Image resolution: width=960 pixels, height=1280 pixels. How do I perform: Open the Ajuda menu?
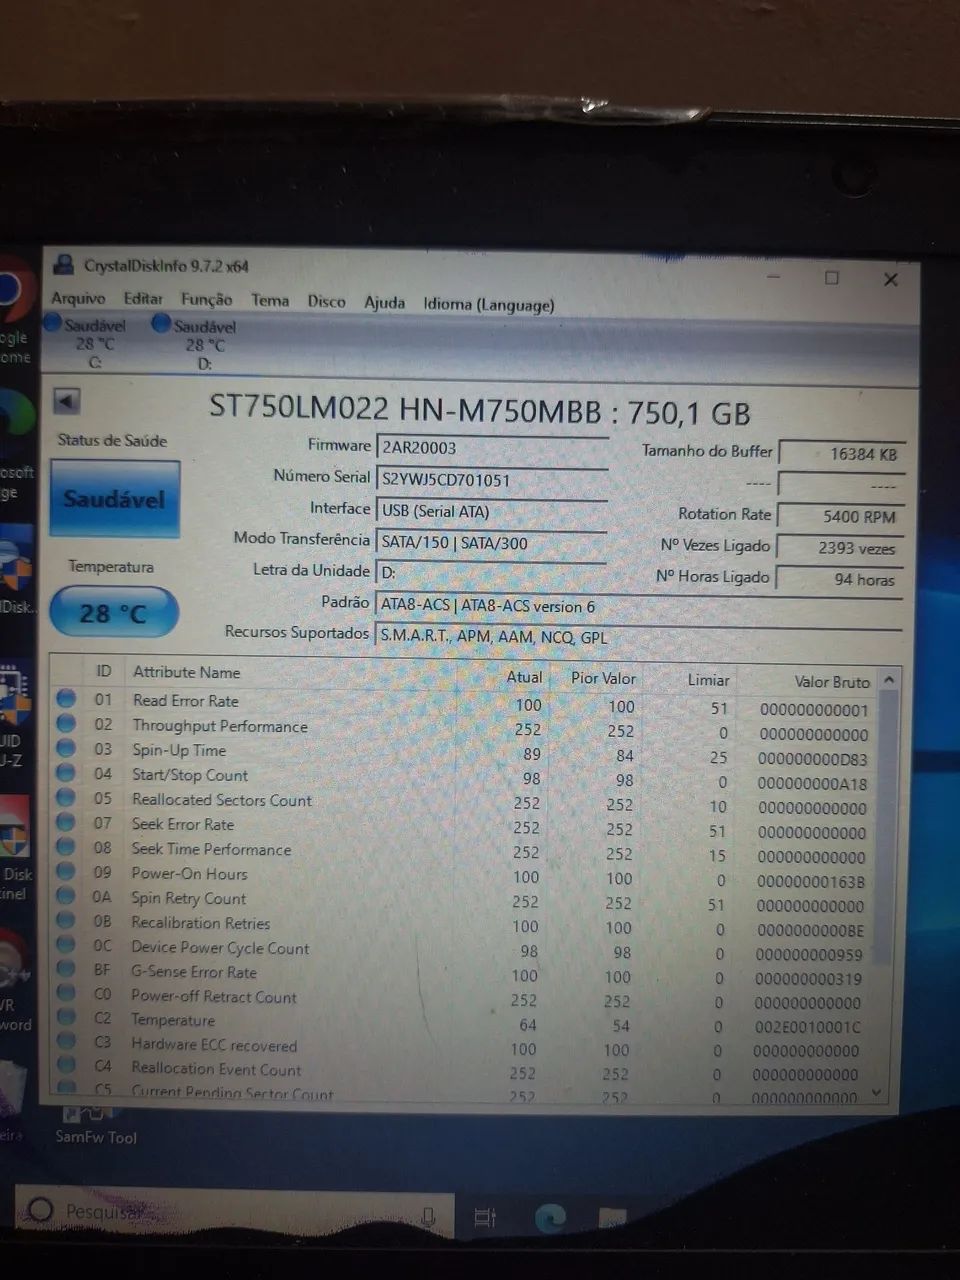[384, 302]
